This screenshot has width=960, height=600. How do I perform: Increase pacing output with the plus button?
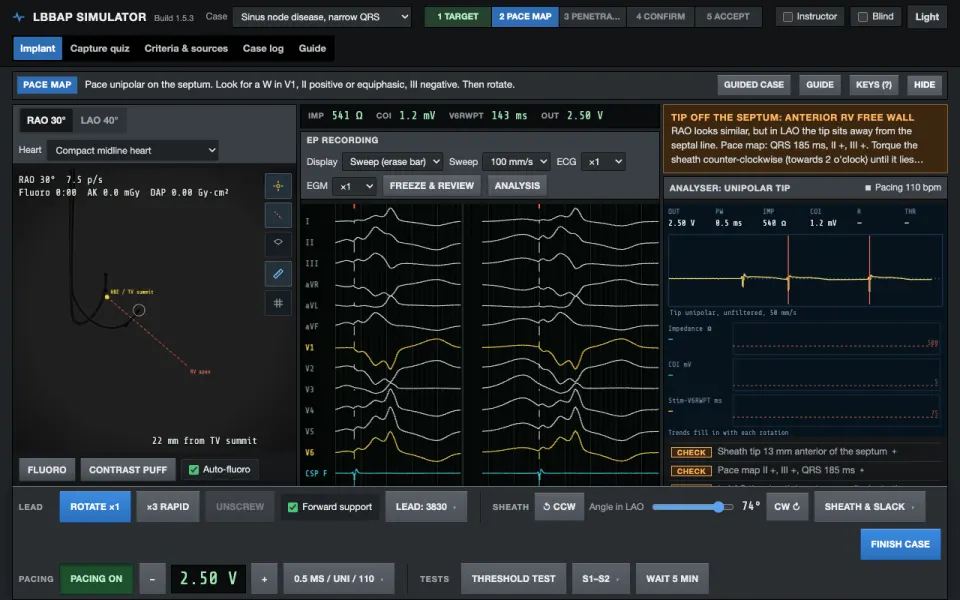click(x=264, y=579)
